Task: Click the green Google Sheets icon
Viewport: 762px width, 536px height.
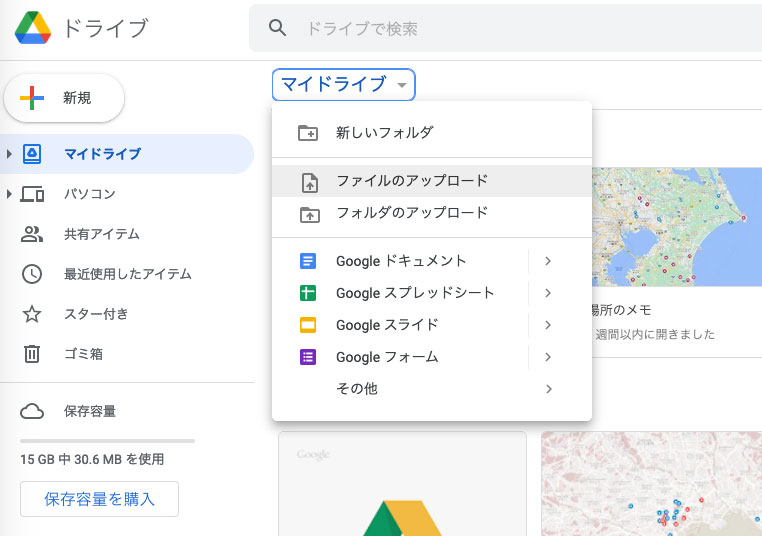Action: point(308,293)
